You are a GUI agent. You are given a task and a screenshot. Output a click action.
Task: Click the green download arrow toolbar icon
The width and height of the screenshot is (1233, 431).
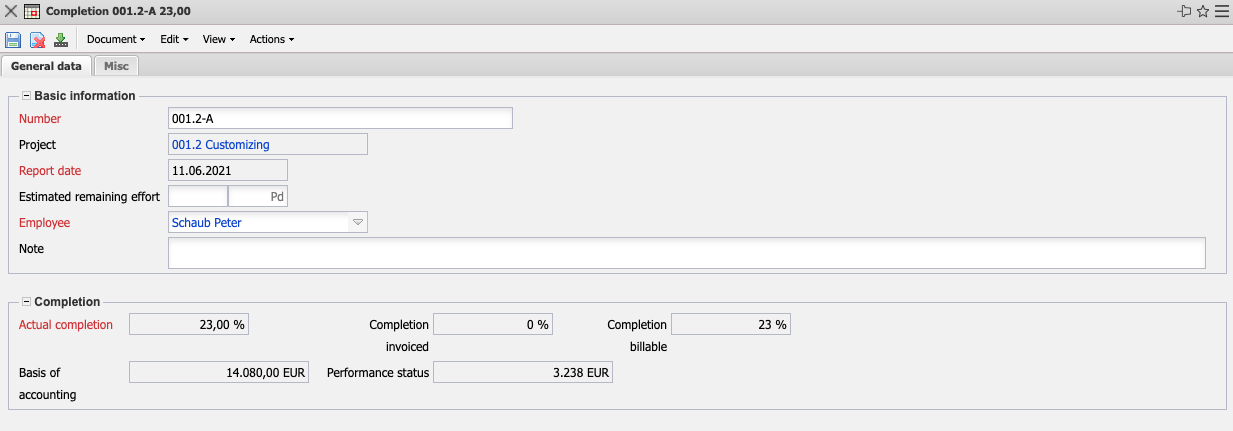[x=60, y=40]
